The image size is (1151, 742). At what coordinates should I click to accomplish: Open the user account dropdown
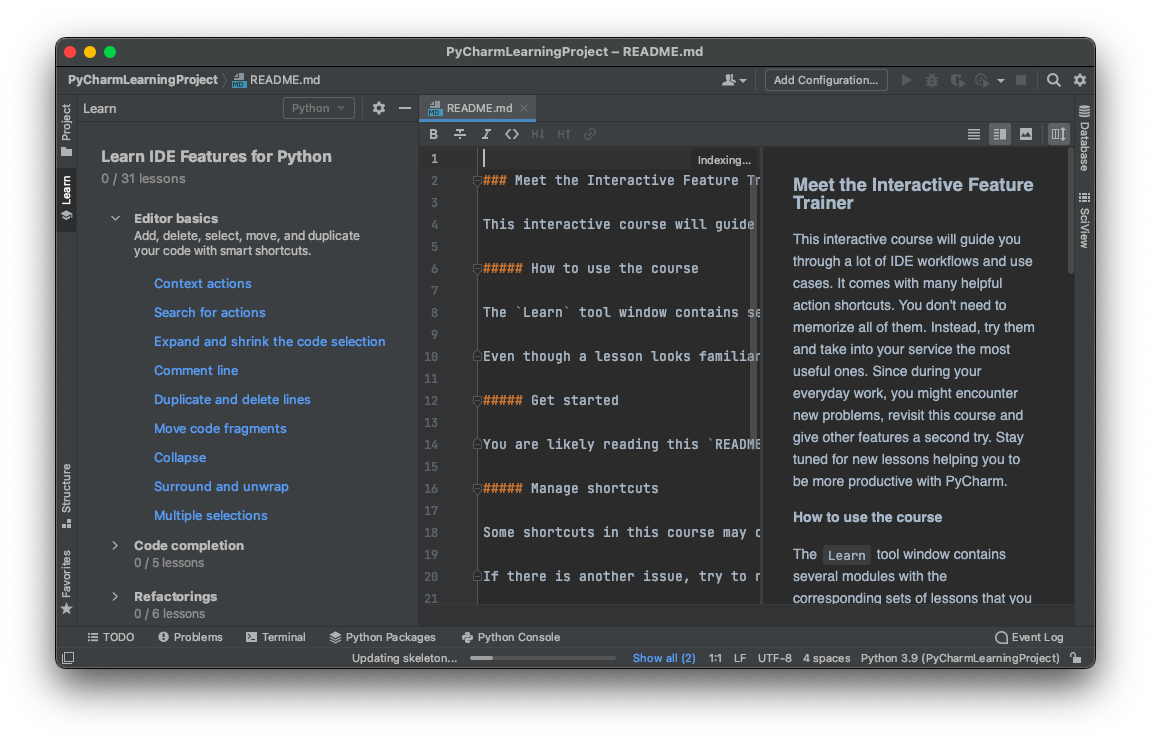pyautogui.click(x=733, y=80)
